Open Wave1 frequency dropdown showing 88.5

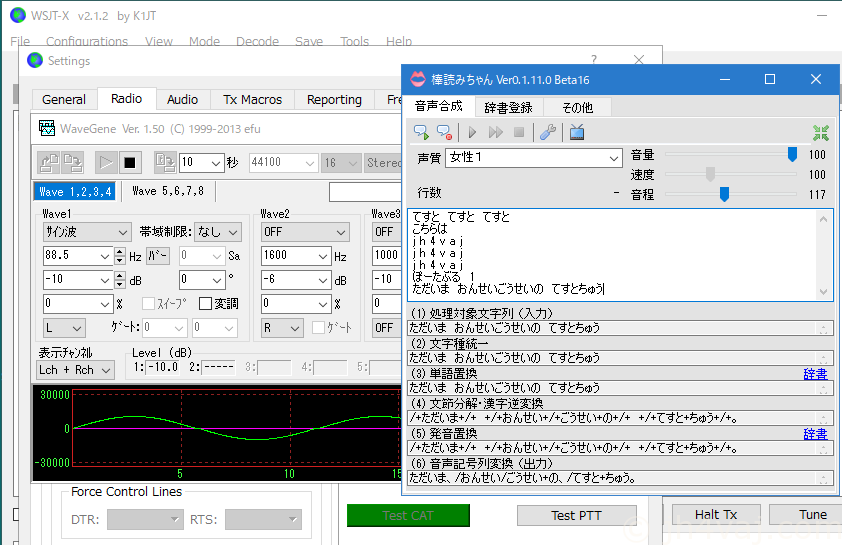pyautogui.click(x=77, y=256)
